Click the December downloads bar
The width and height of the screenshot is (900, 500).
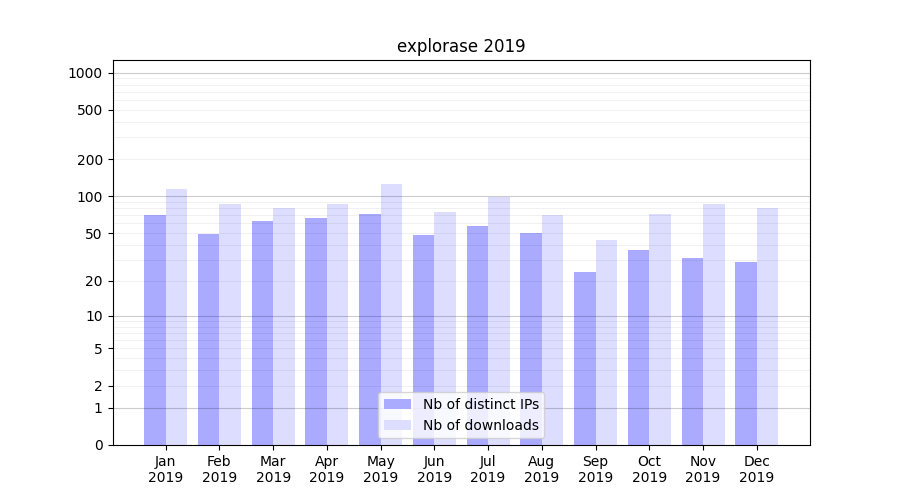click(767, 326)
